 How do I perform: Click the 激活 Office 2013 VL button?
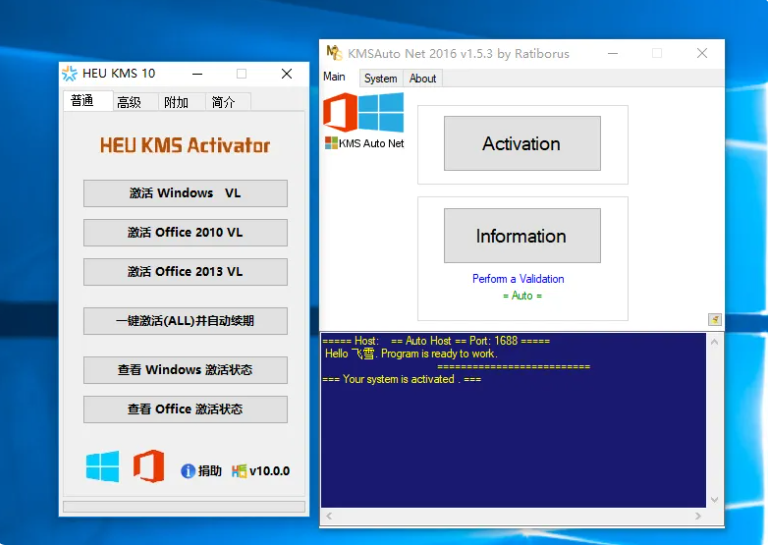185,272
